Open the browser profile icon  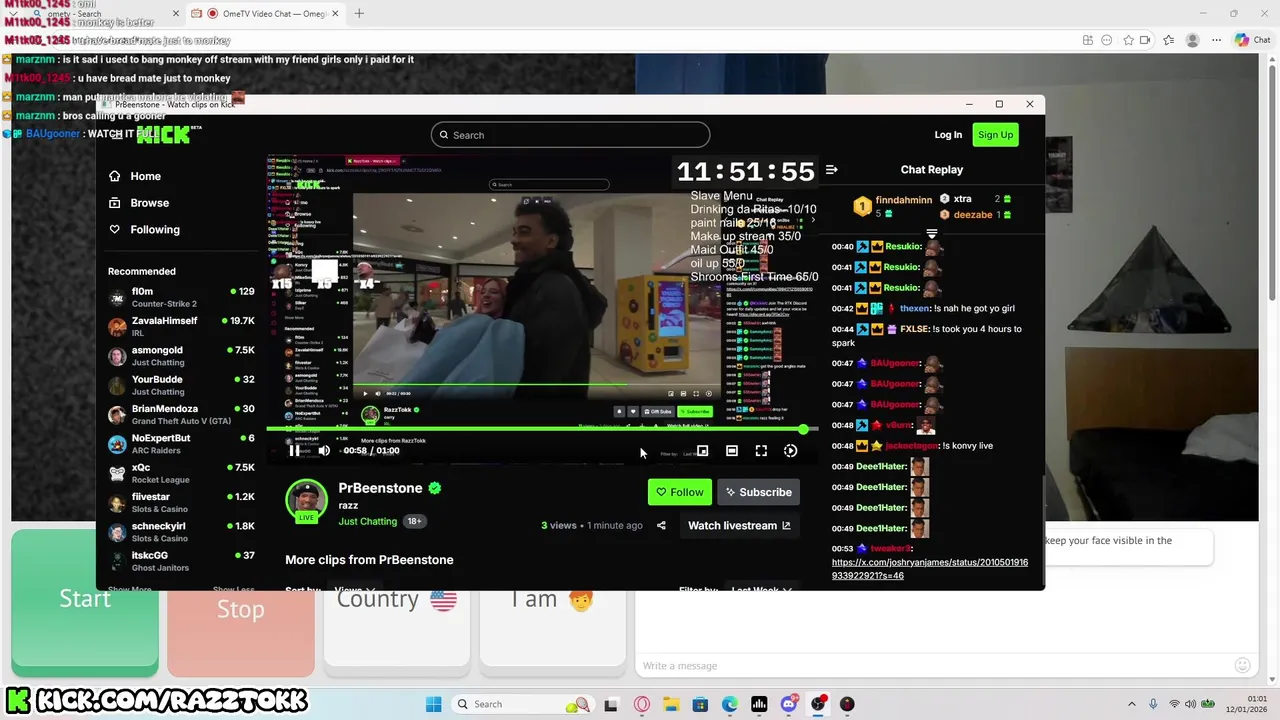pos(1192,40)
